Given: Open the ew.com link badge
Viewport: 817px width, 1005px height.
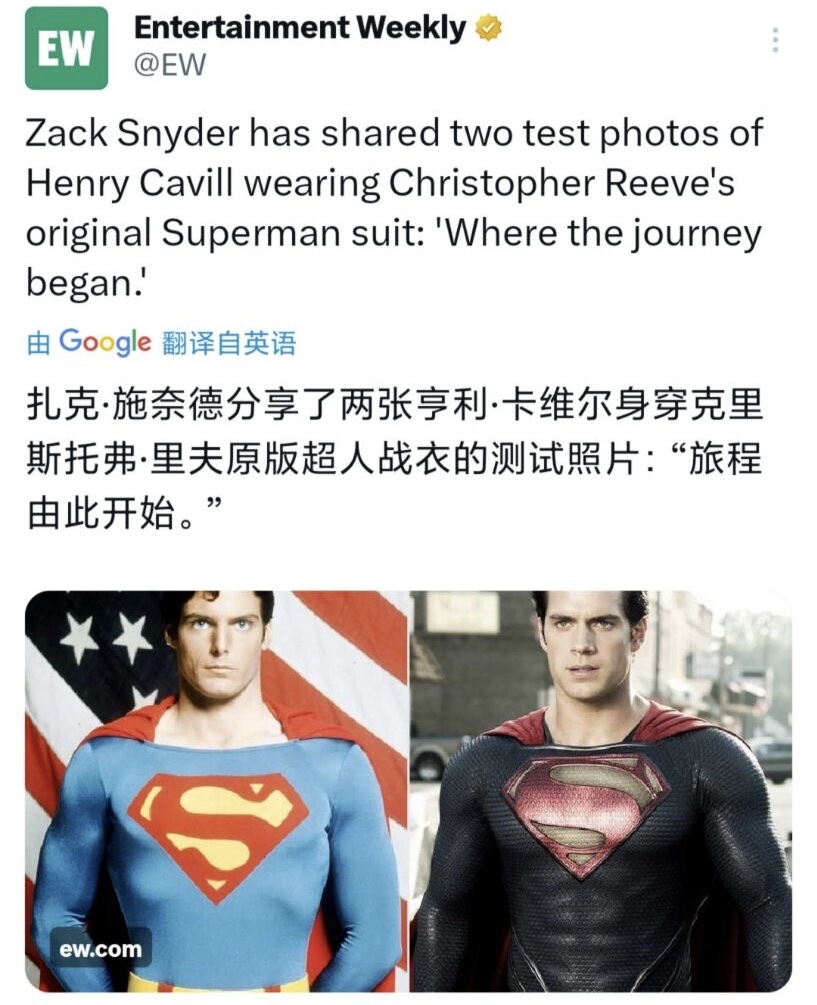Looking at the screenshot, I should coord(101,948).
